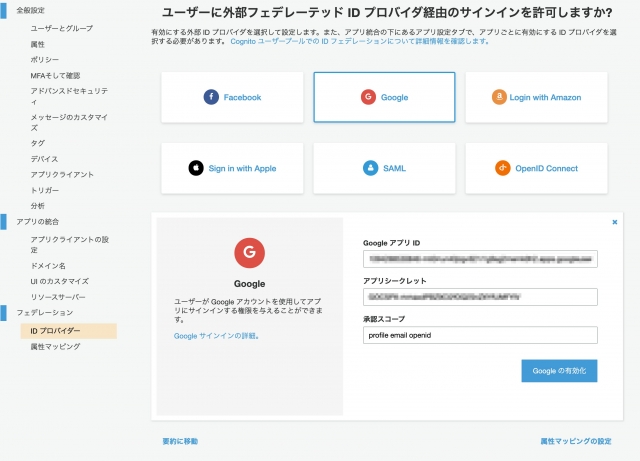This screenshot has height=461, width=640.
Task: Open Google サインインの詳細 link
Action: coord(217,336)
